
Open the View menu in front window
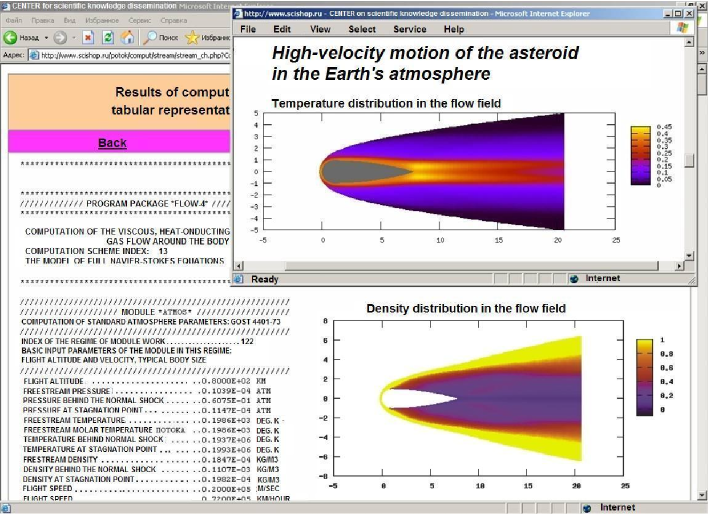pyautogui.click(x=320, y=29)
